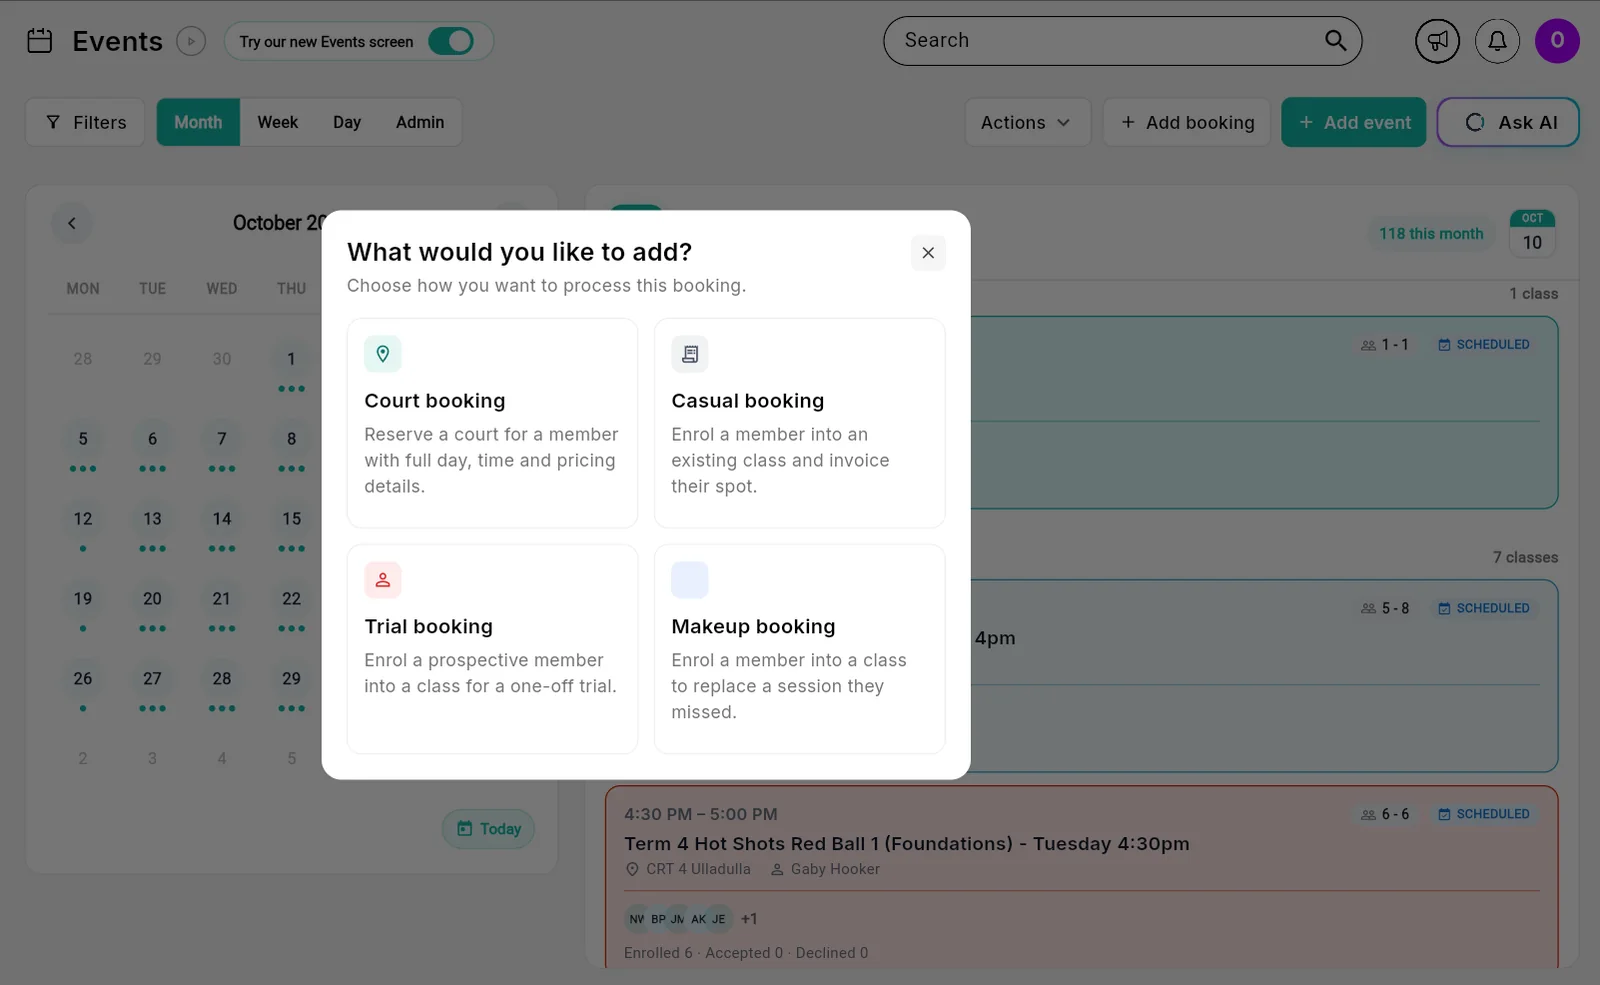Click the search magnifier icon
The image size is (1600, 985).
(x=1335, y=40)
